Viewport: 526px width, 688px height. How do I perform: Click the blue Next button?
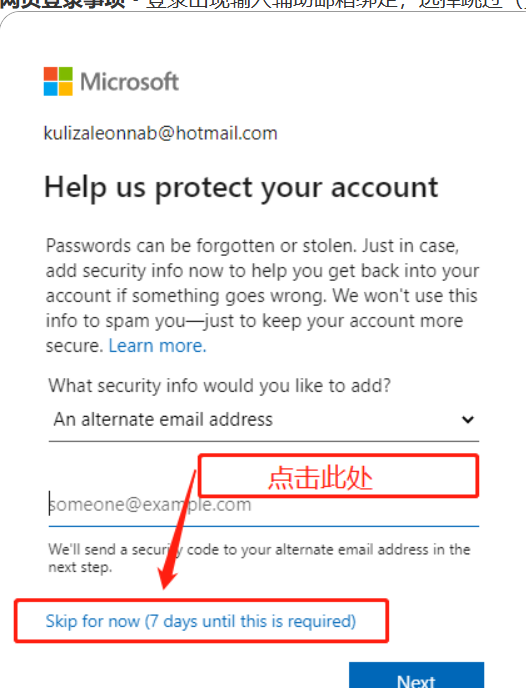pyautogui.click(x=416, y=675)
